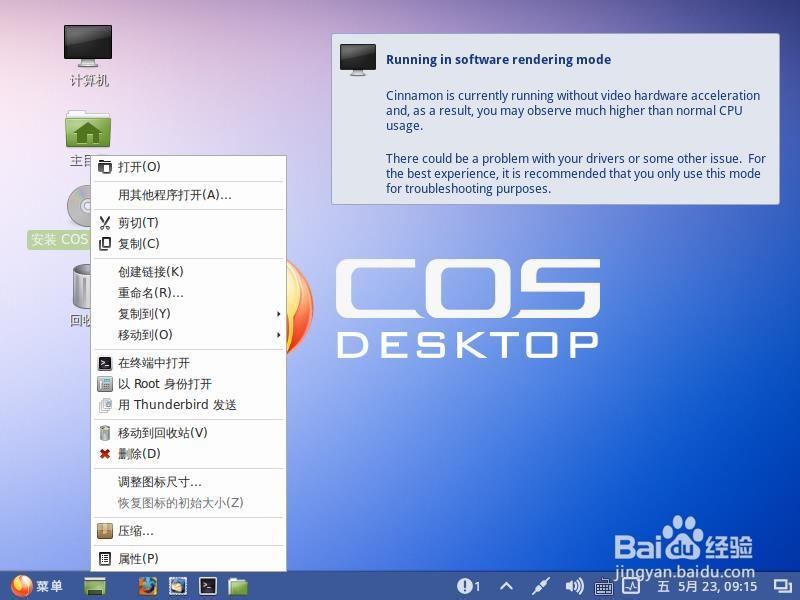Open the 菜单 start menu
Screen dimensions: 800x600
(x=37, y=586)
